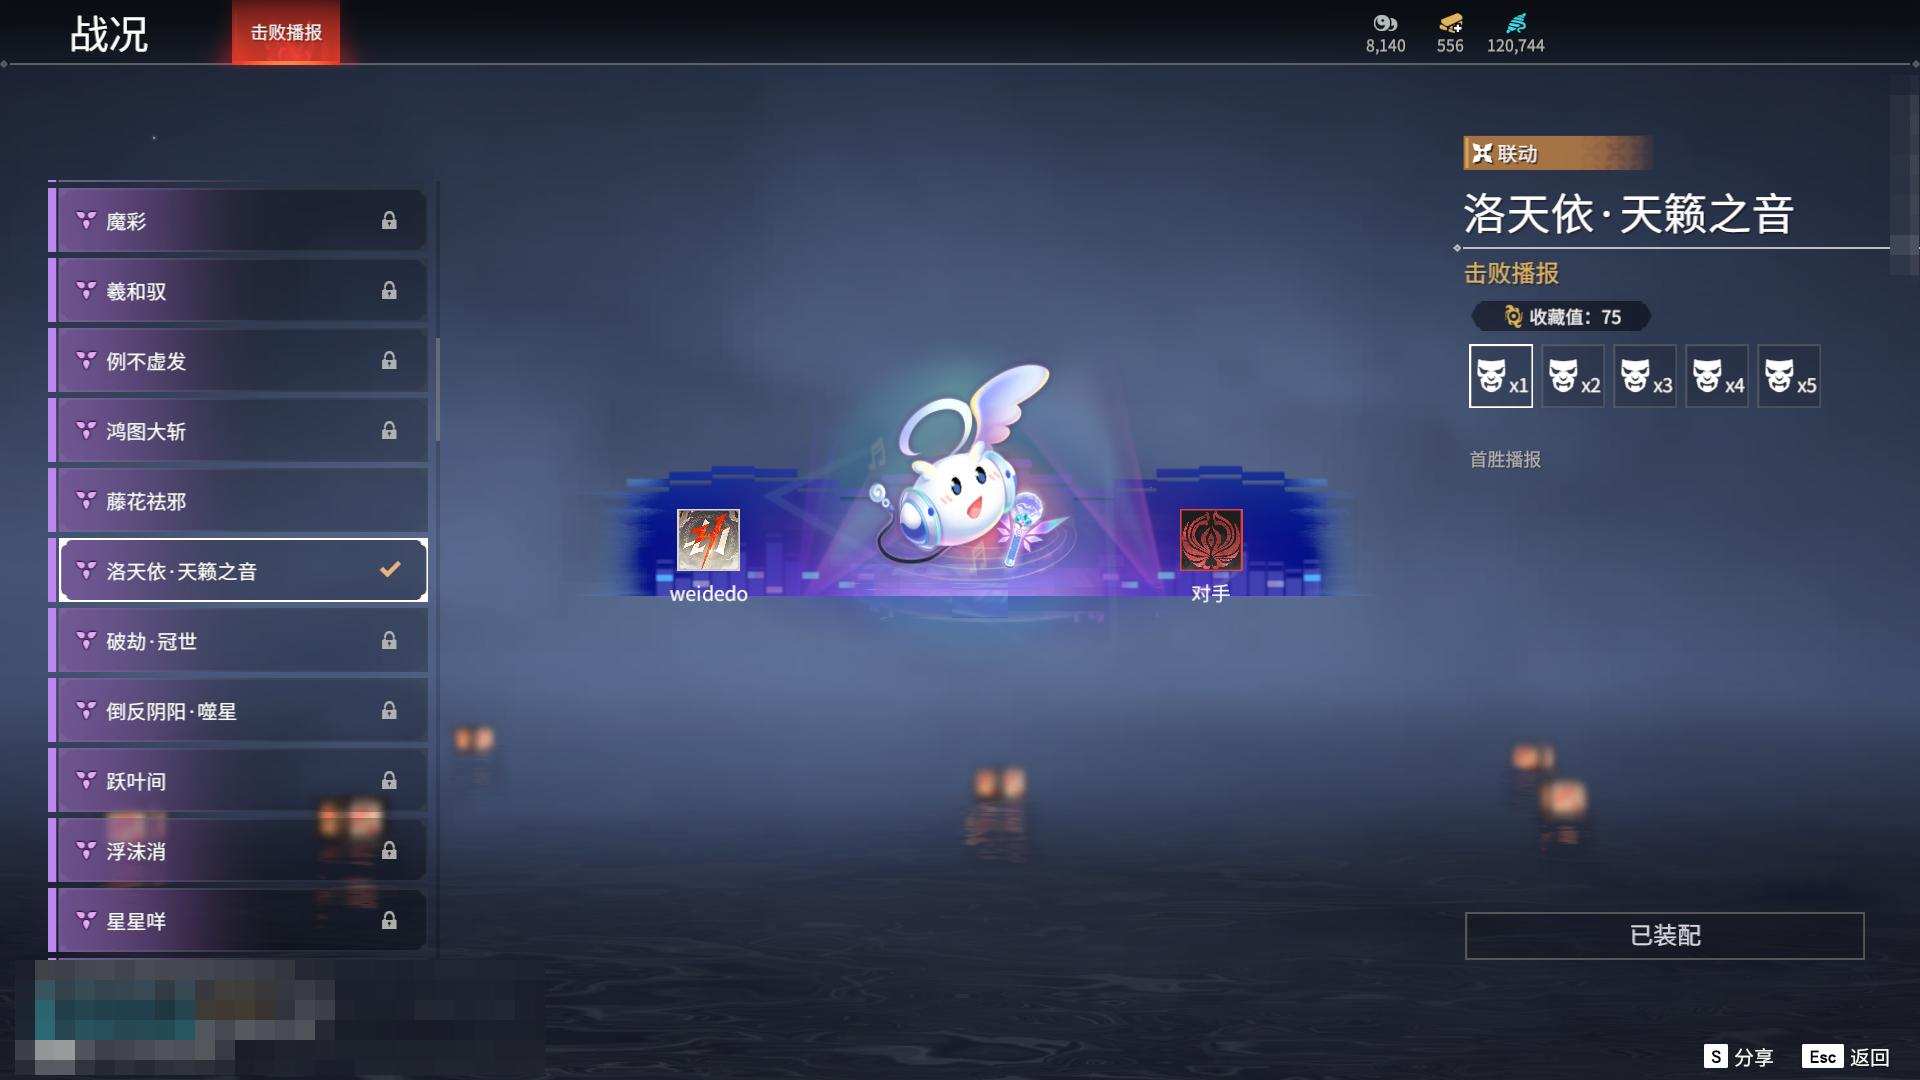The height and width of the screenshot is (1080, 1920).
Task: Click the weidedo player avatar icon
Action: click(708, 541)
